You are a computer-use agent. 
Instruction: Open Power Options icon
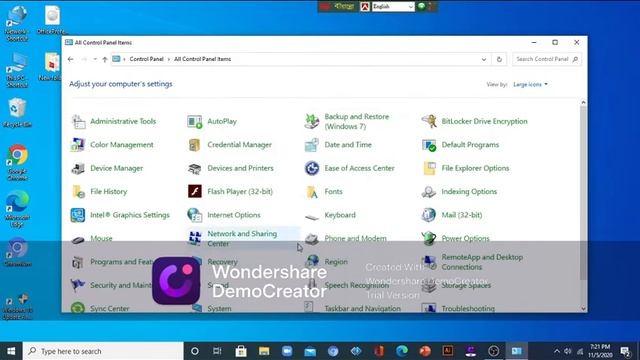click(429, 238)
